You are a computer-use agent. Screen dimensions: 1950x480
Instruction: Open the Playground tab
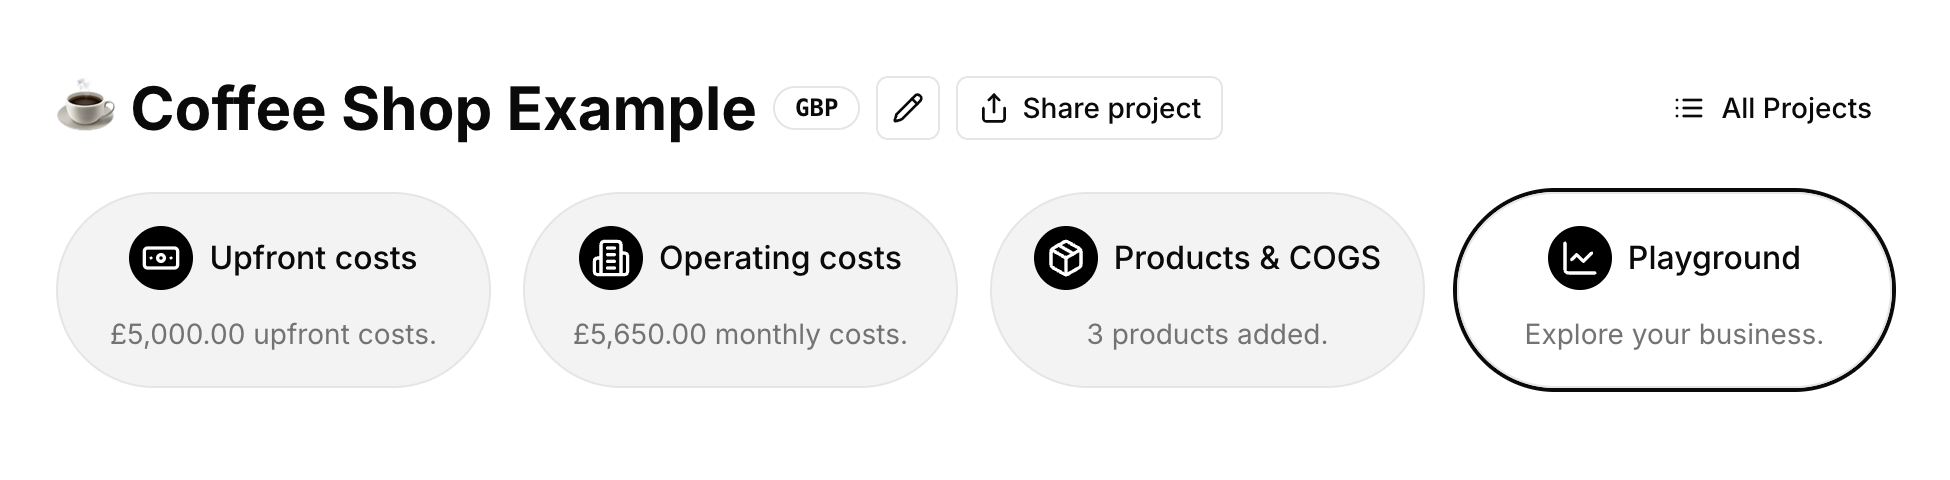point(1674,290)
